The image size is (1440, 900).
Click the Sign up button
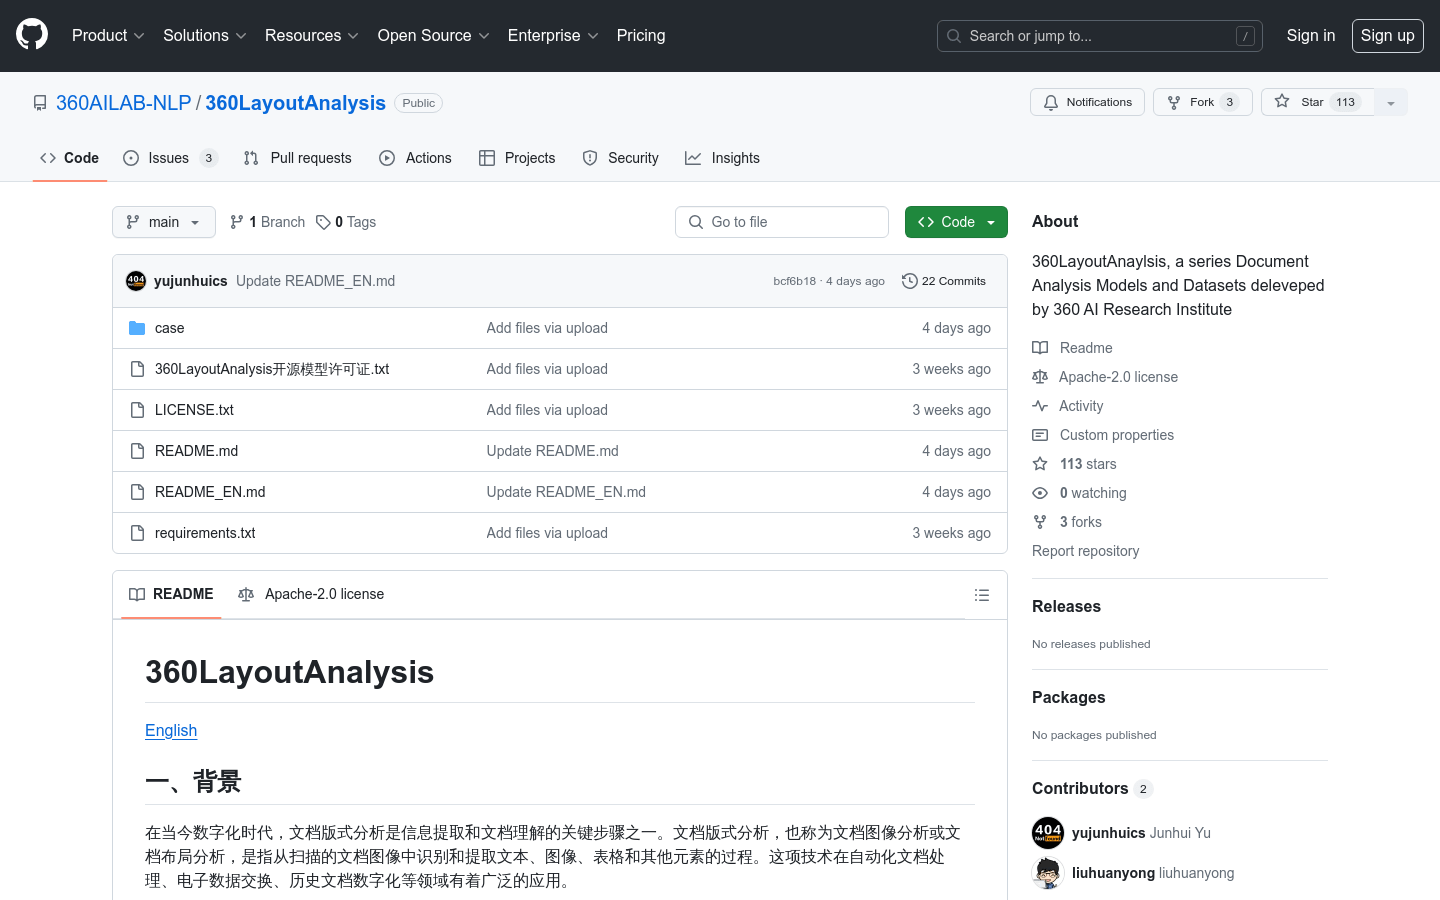coord(1388,35)
